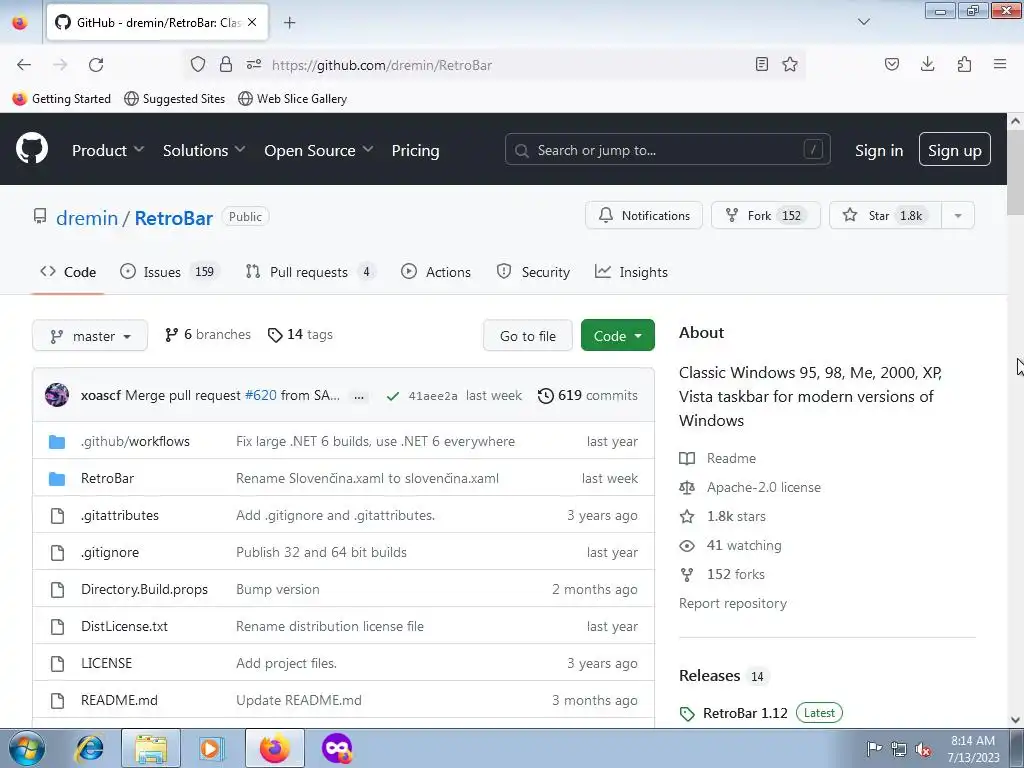Open the Insights tab
The width and height of the screenshot is (1024, 768).
(631, 272)
